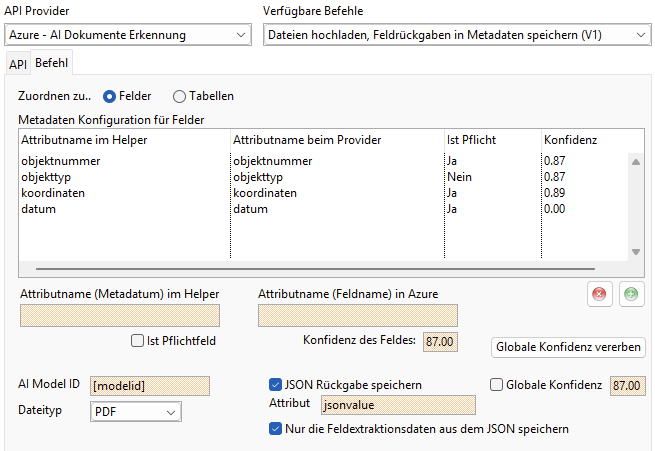Screen dimensions: 655x451
Task: Switch to the API tab
Action: point(18,64)
